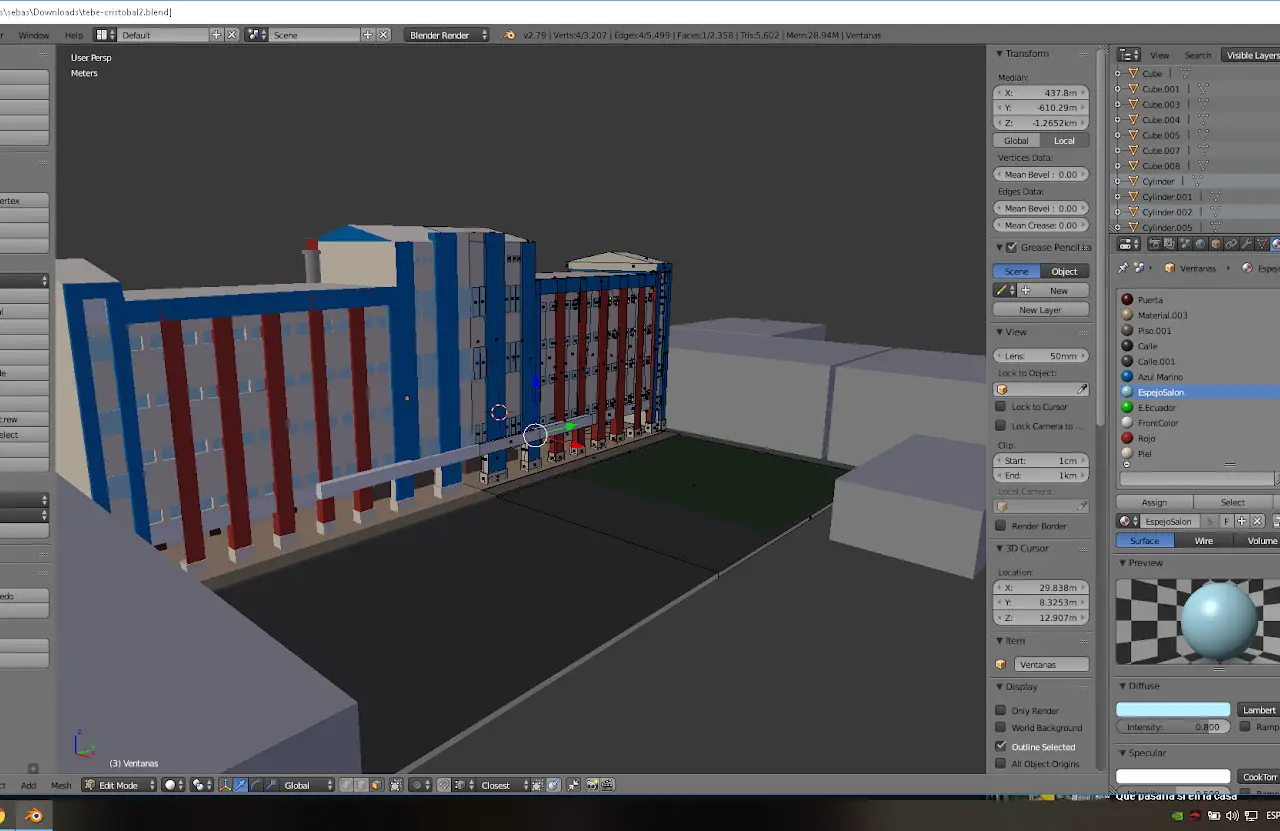Click the New Layer button
Screen dimensions: 1280x831
(x=1040, y=310)
